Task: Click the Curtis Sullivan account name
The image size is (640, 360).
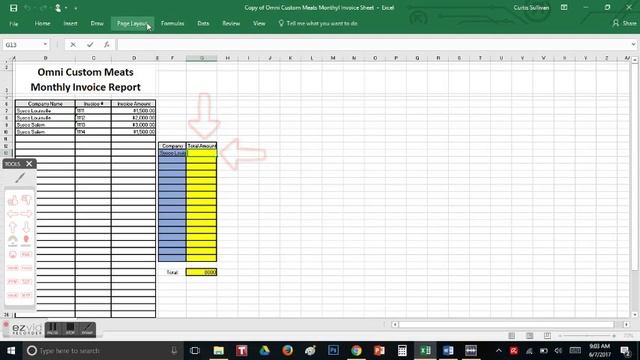Action: click(x=531, y=8)
